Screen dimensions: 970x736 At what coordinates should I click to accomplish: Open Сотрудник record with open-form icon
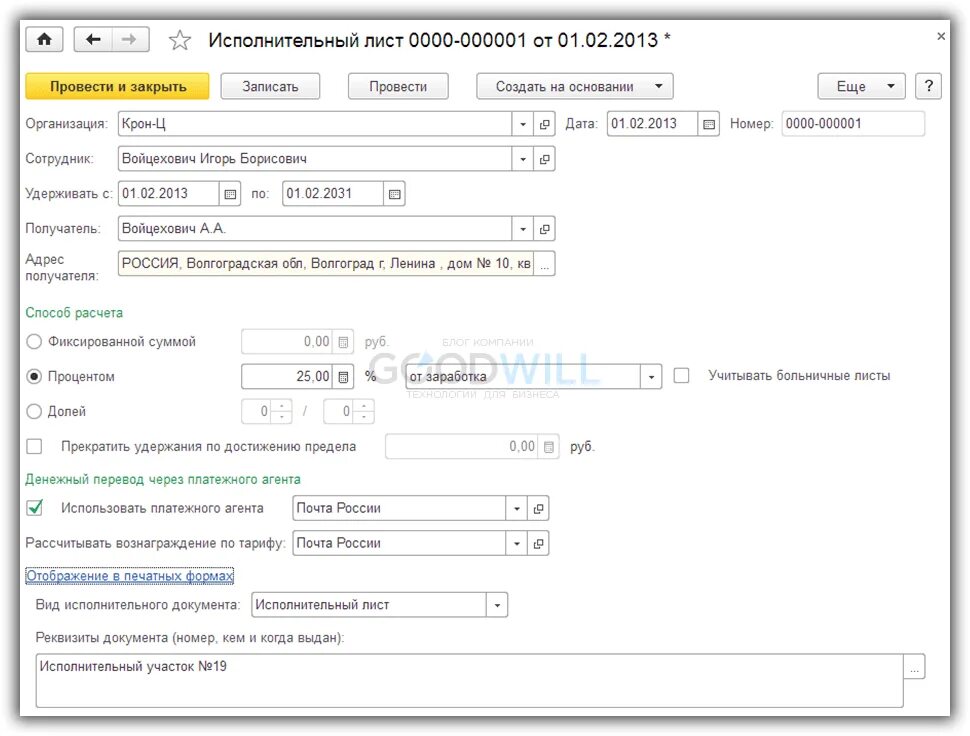tap(544, 159)
